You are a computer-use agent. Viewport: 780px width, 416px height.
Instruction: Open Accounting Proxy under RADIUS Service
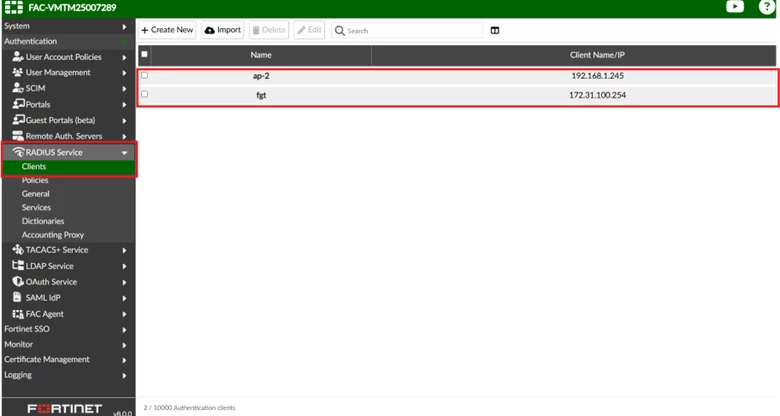tap(53, 235)
